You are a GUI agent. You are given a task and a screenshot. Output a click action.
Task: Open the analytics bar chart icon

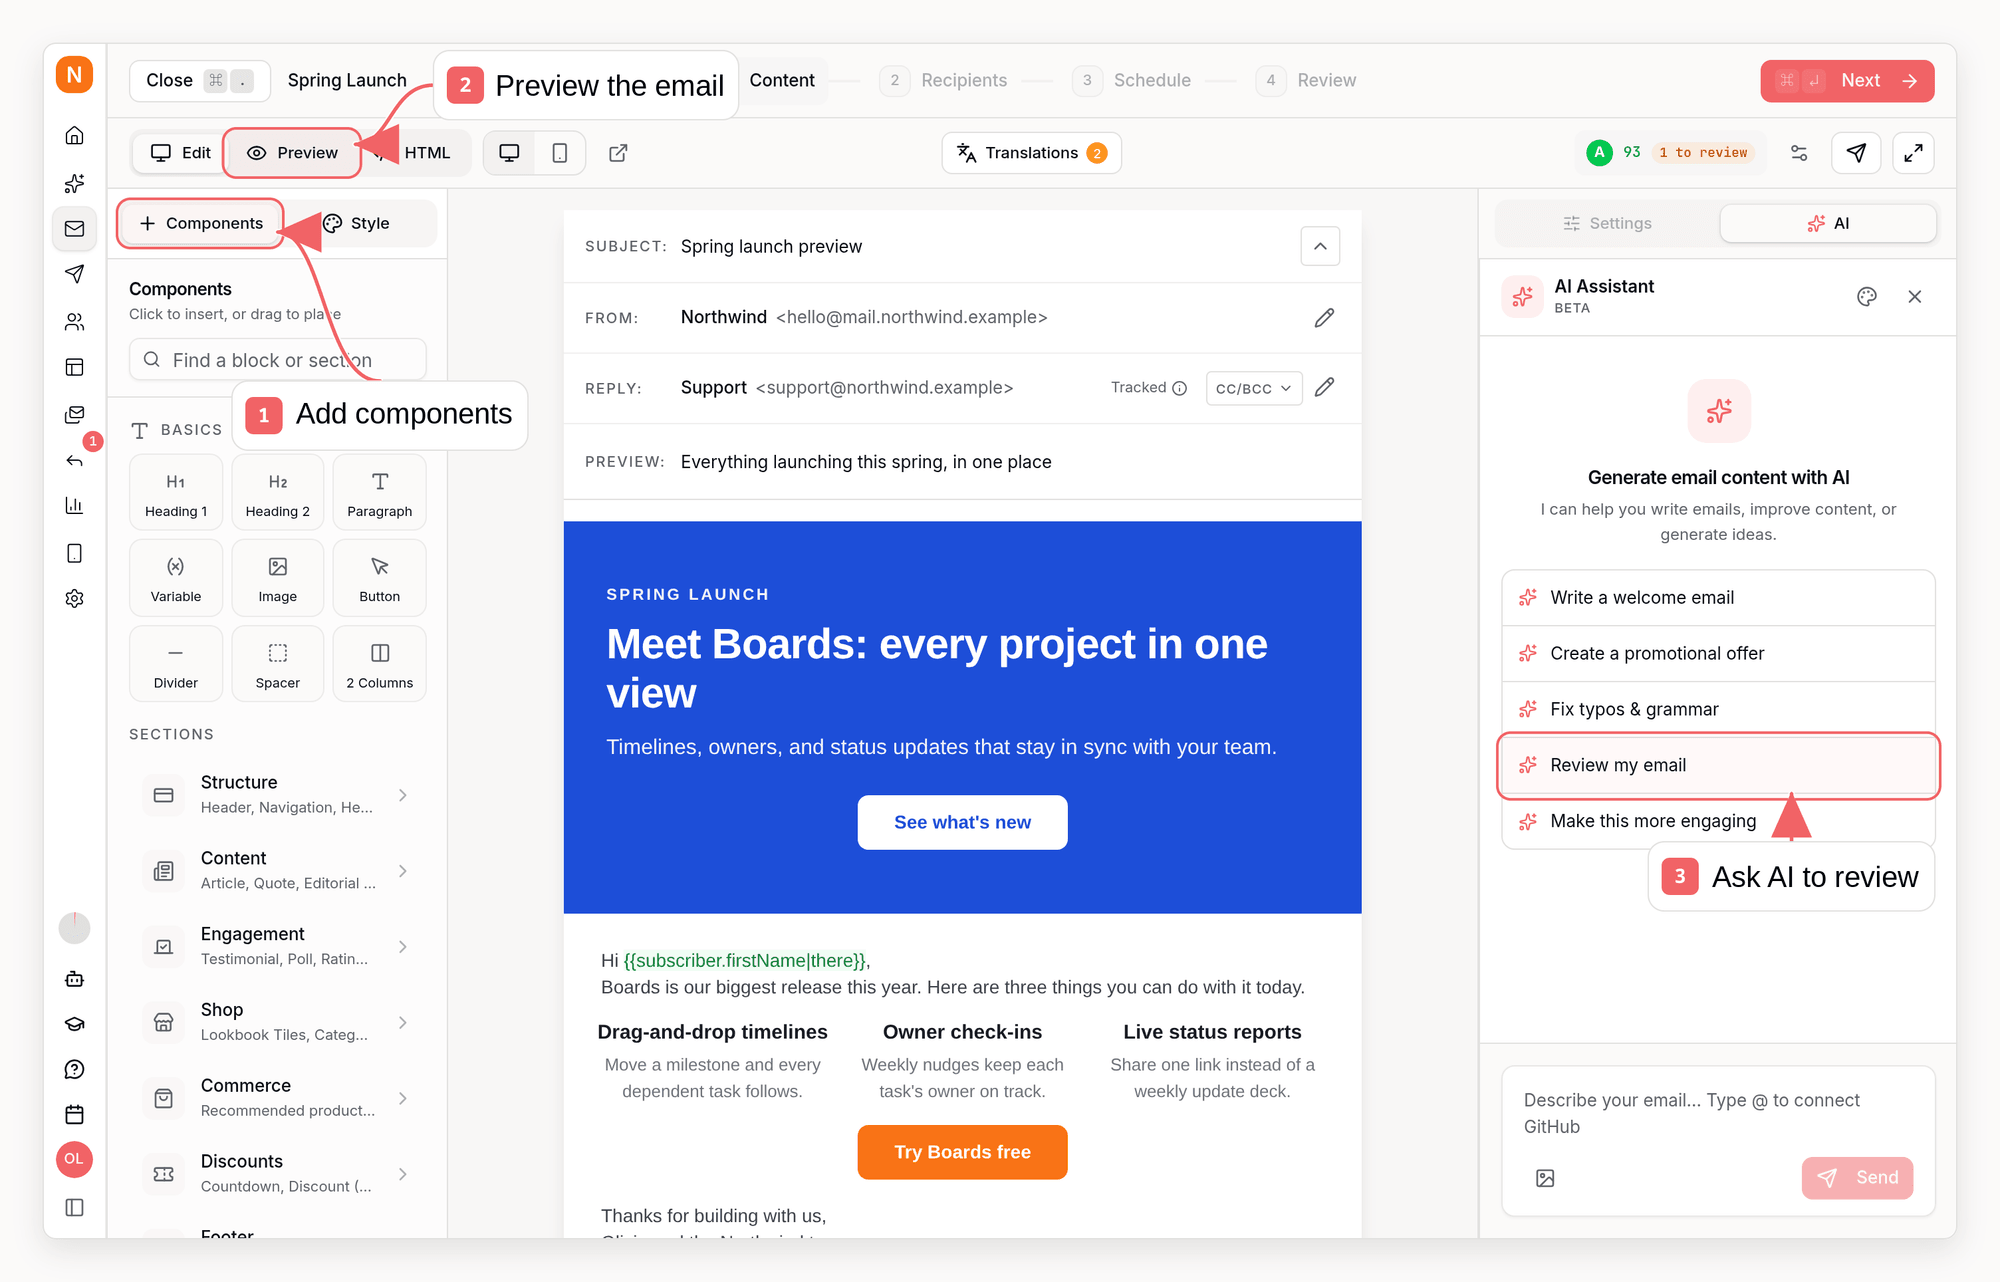pyautogui.click(x=75, y=505)
